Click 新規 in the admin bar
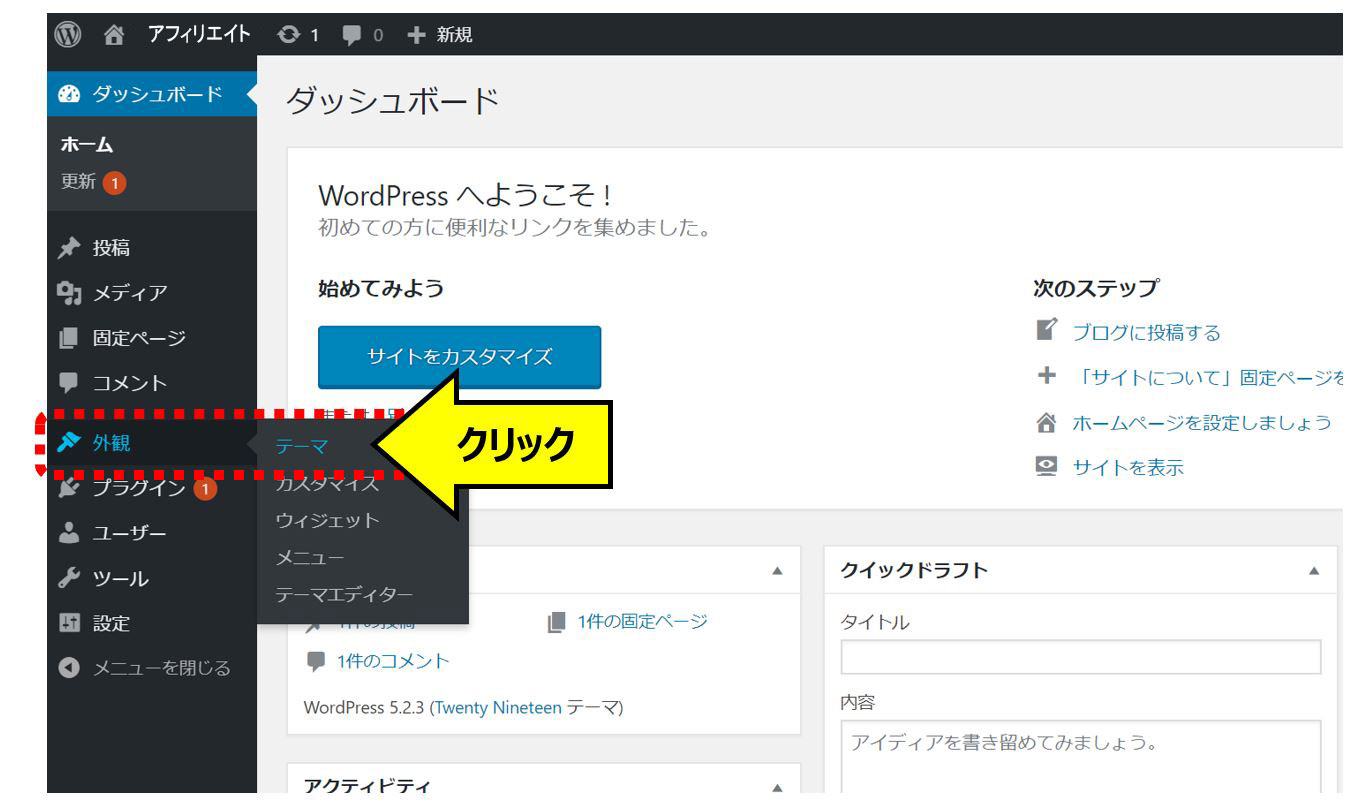 (455, 35)
